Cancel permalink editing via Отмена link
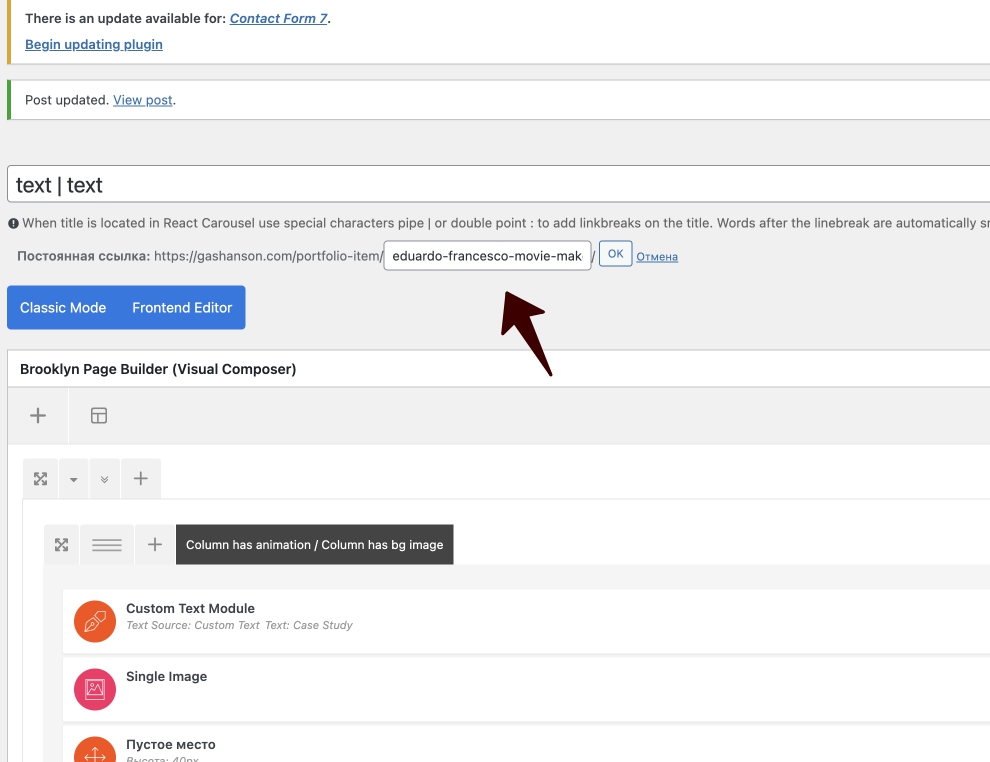The image size is (990, 762). coord(657,257)
